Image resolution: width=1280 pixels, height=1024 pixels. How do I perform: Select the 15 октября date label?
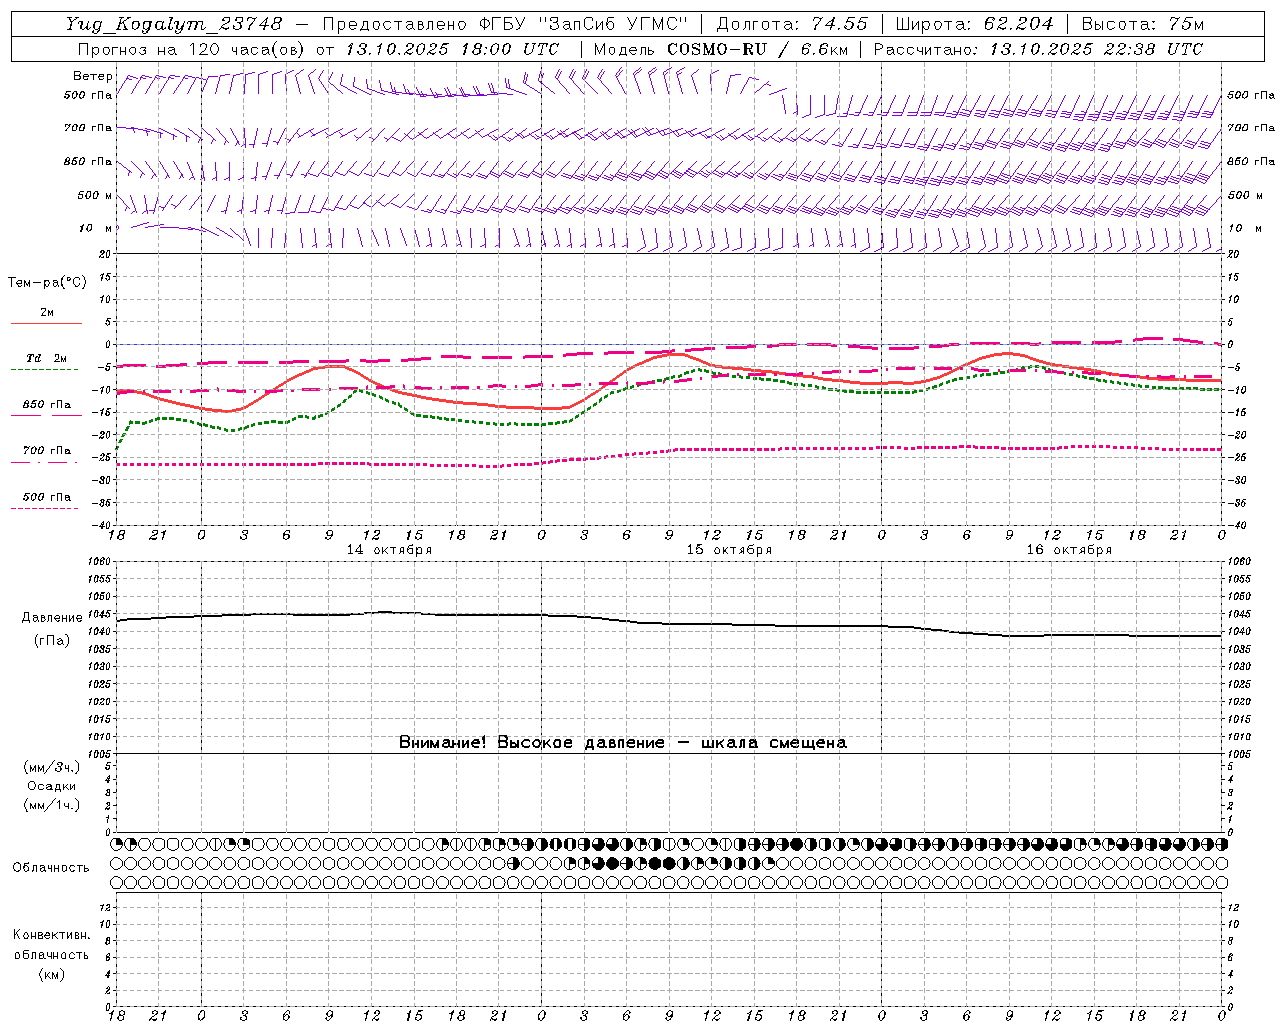tap(729, 550)
